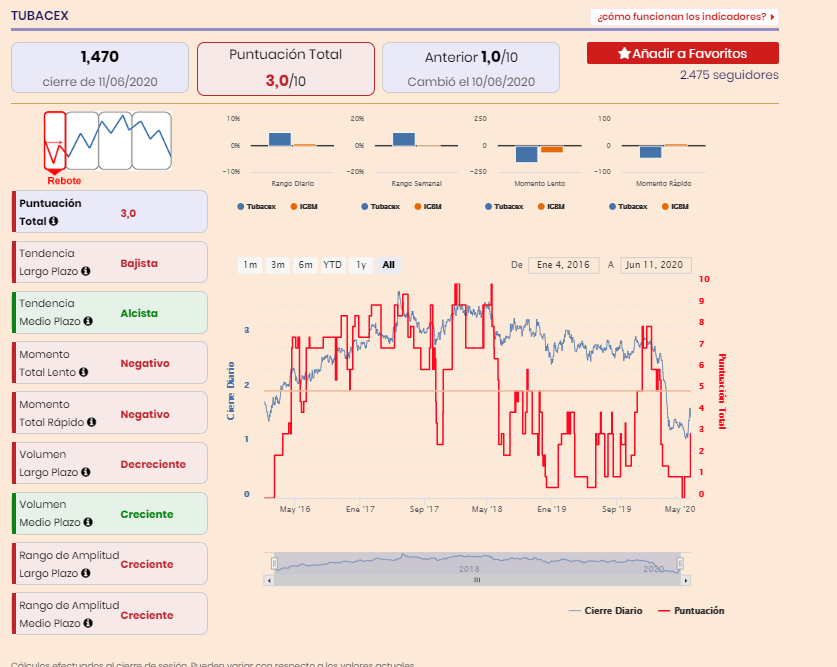Click the Puntuación Total 3,0/10 box
Image resolution: width=837 pixels, height=667 pixels.
[x=286, y=69]
